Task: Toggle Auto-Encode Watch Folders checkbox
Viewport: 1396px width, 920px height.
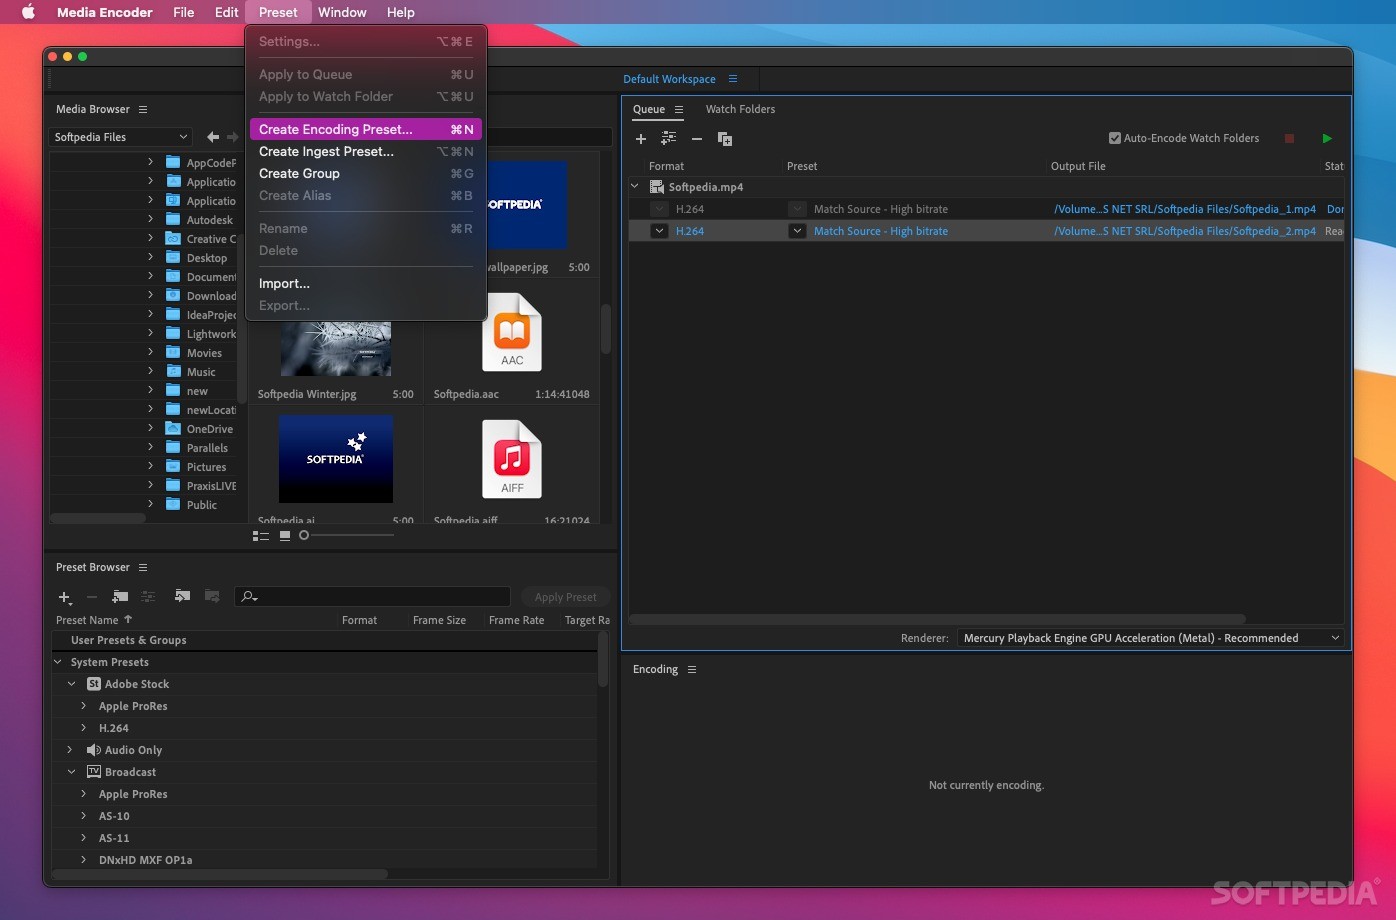Action: (x=1113, y=138)
